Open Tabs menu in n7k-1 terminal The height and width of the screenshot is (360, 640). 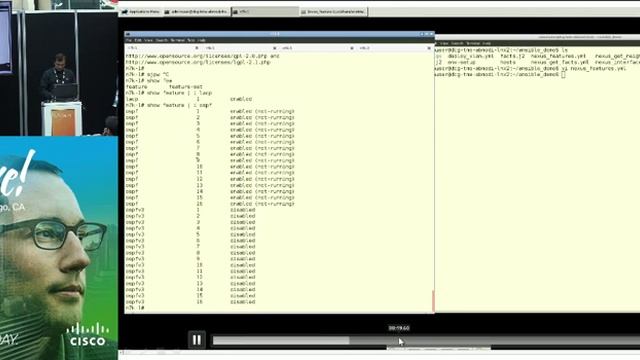click(x=191, y=40)
